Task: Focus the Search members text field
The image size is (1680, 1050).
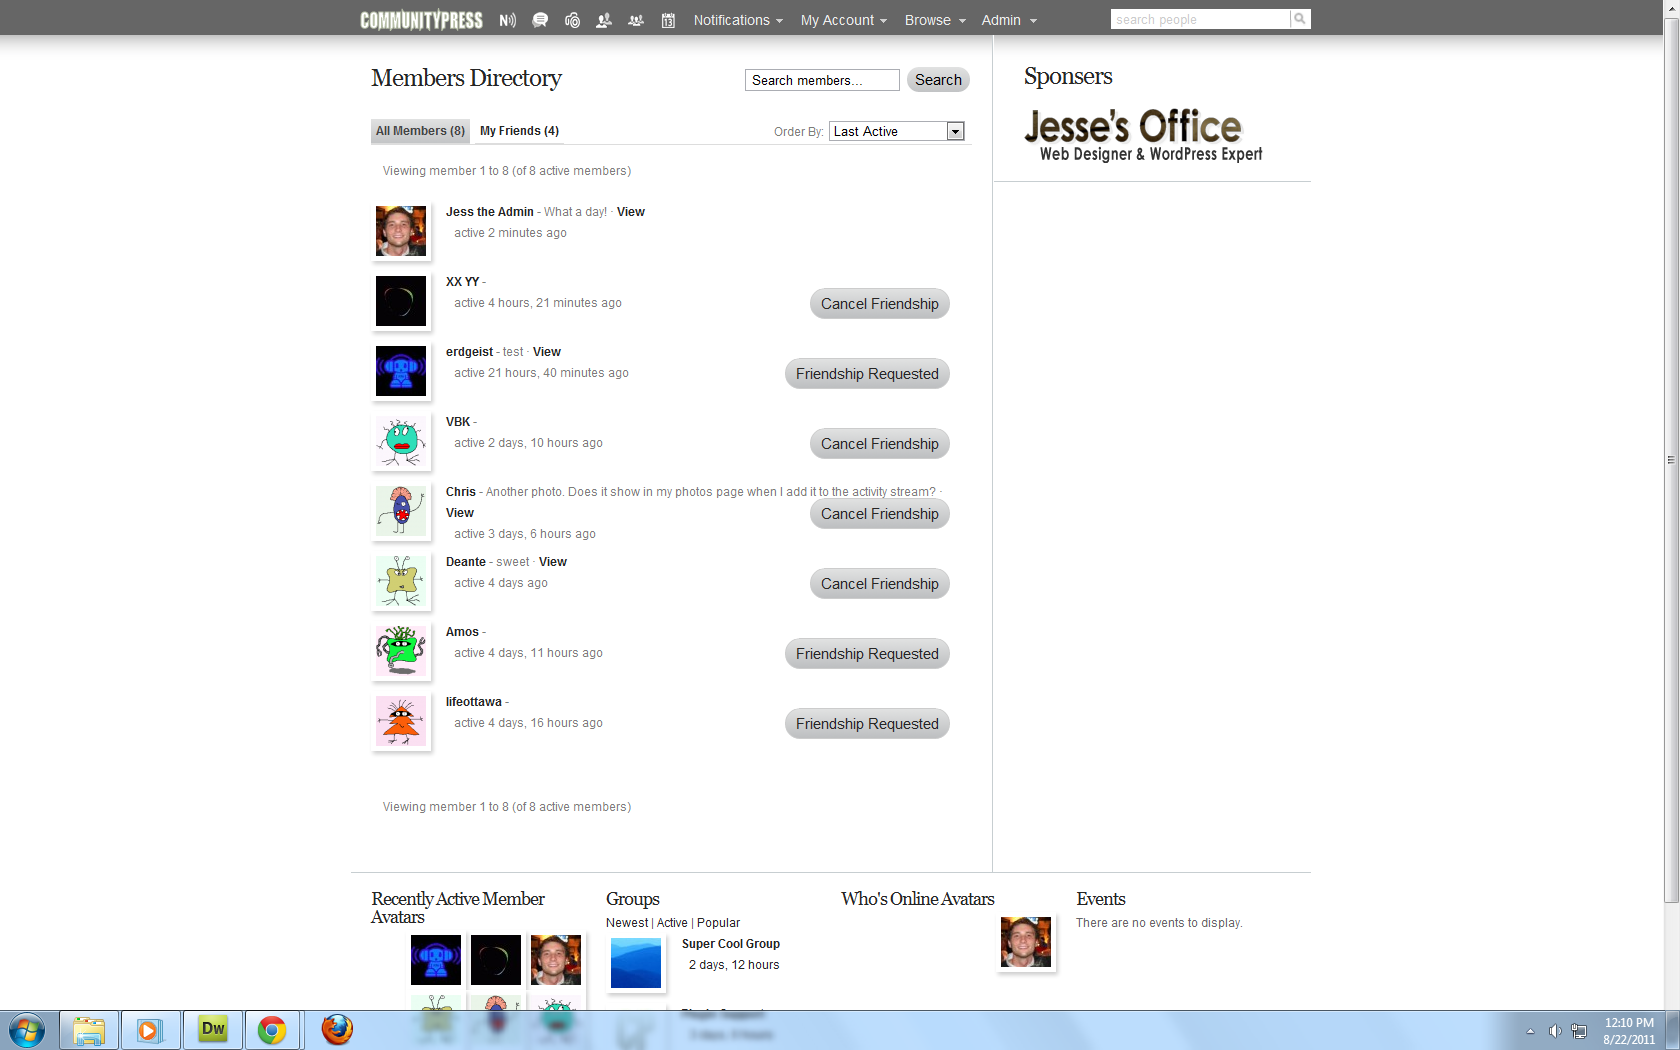Action: 822,80
